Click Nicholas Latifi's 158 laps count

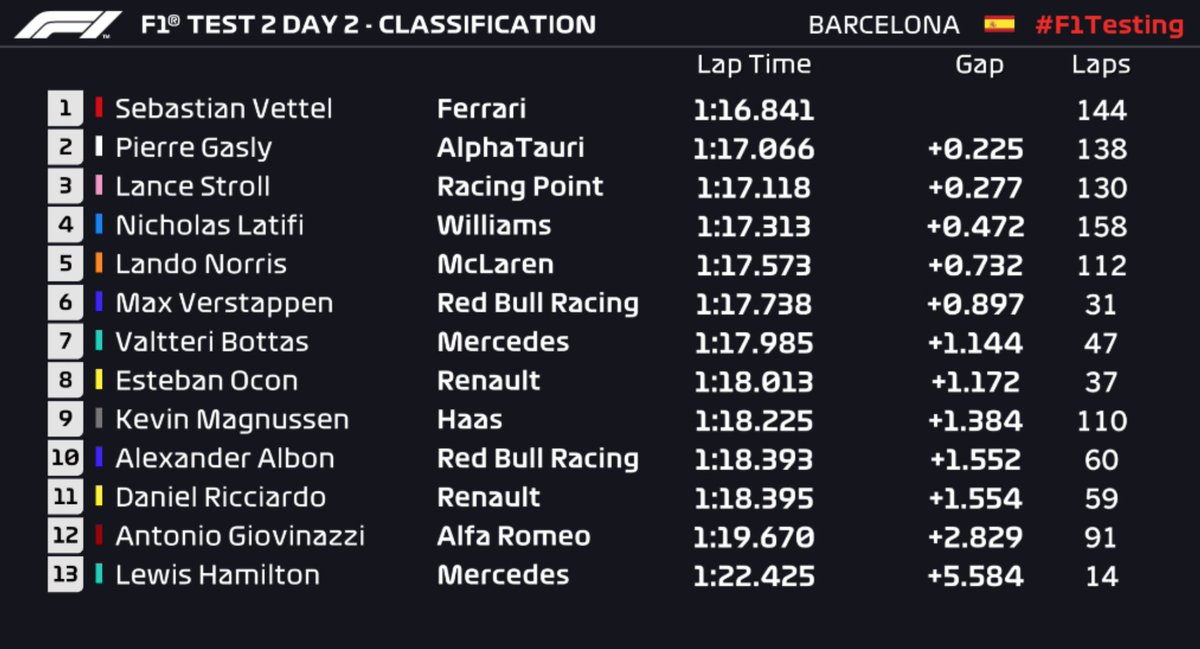(1100, 226)
